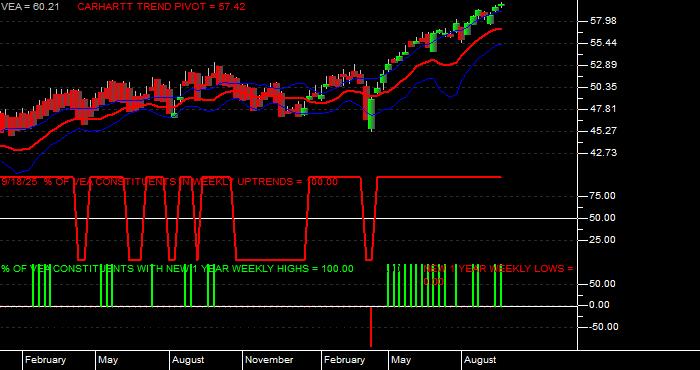Click the VEA = 60.21 price label
Viewport: 700px width, 370px height.
[29, 7]
